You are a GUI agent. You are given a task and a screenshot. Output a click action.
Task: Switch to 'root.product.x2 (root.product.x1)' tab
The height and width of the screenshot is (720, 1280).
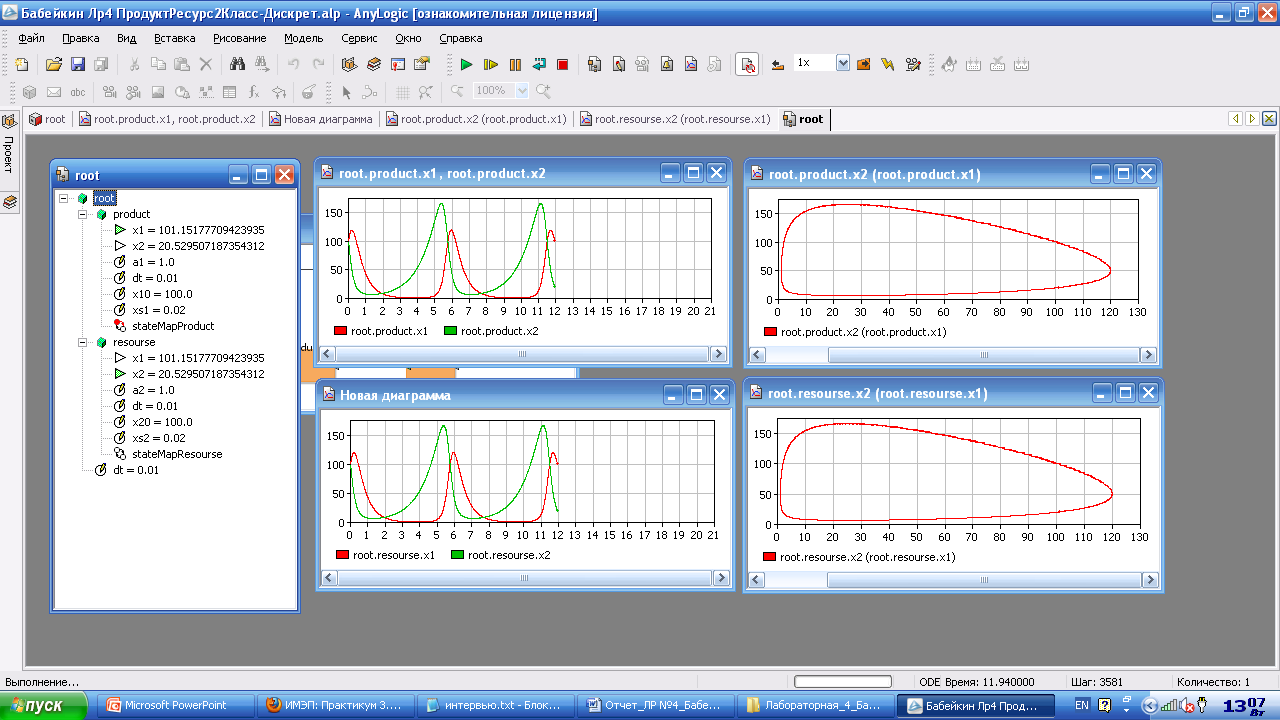pos(475,119)
